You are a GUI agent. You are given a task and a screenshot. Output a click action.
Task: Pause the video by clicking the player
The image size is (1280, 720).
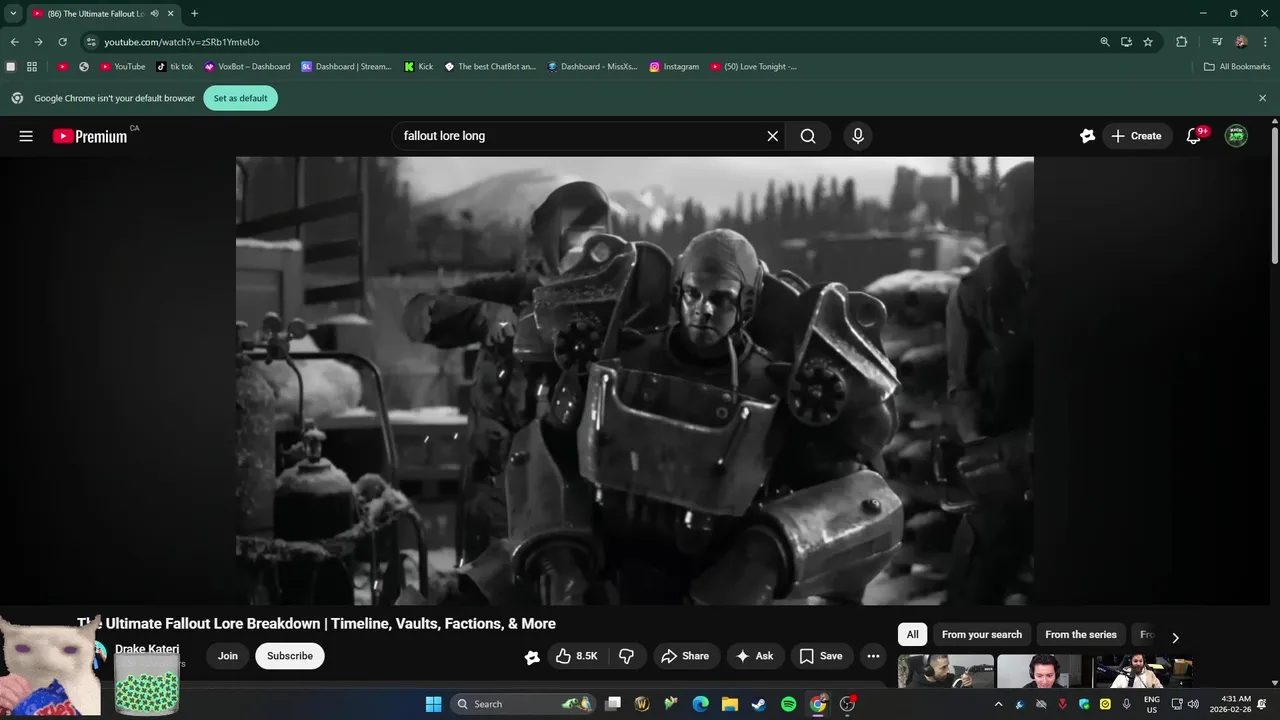tap(635, 380)
